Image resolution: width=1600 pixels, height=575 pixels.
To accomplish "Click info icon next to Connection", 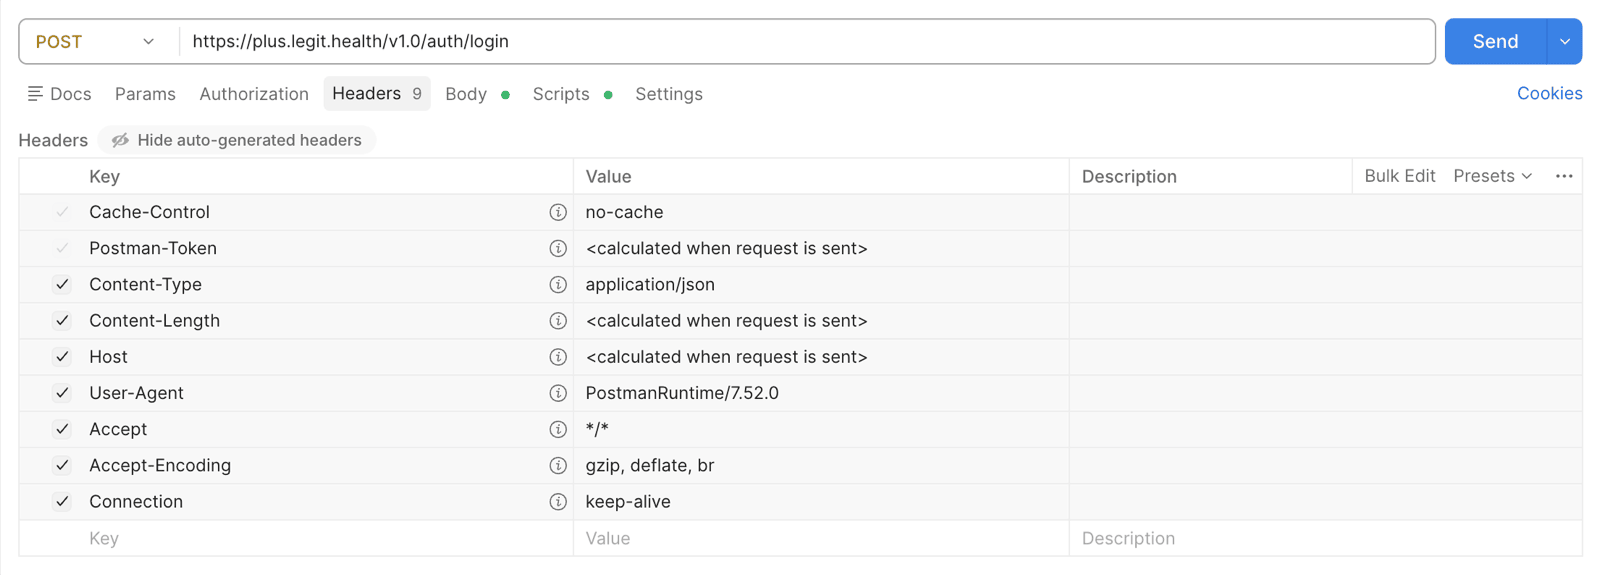I will [x=558, y=502].
